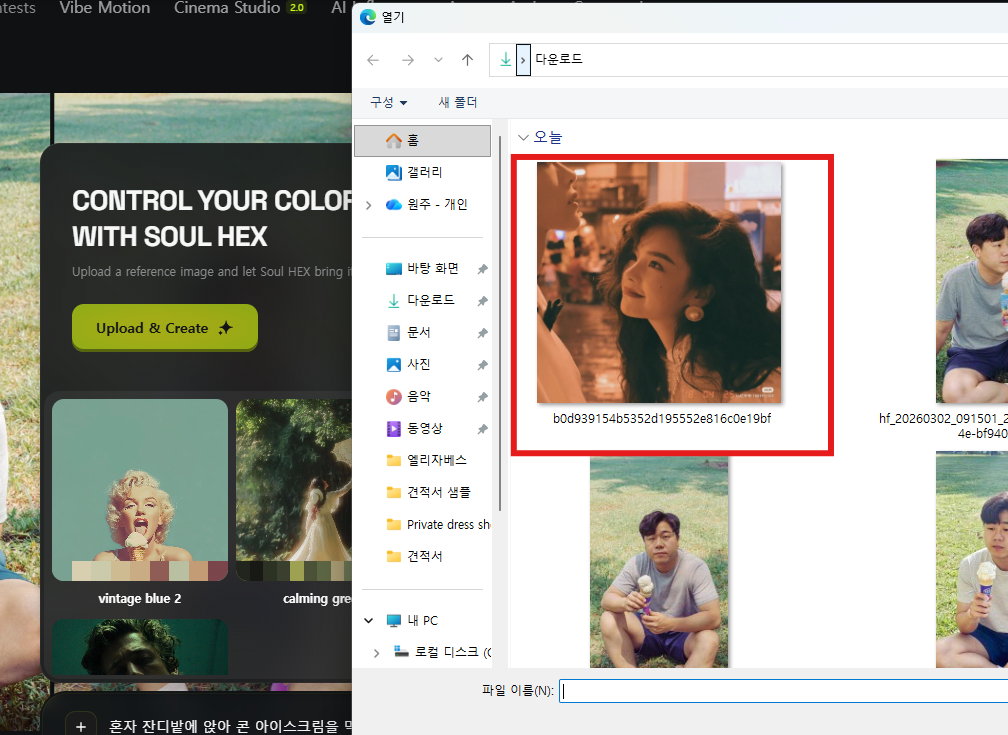Collapse the 내 PC tree node

[x=368, y=621]
